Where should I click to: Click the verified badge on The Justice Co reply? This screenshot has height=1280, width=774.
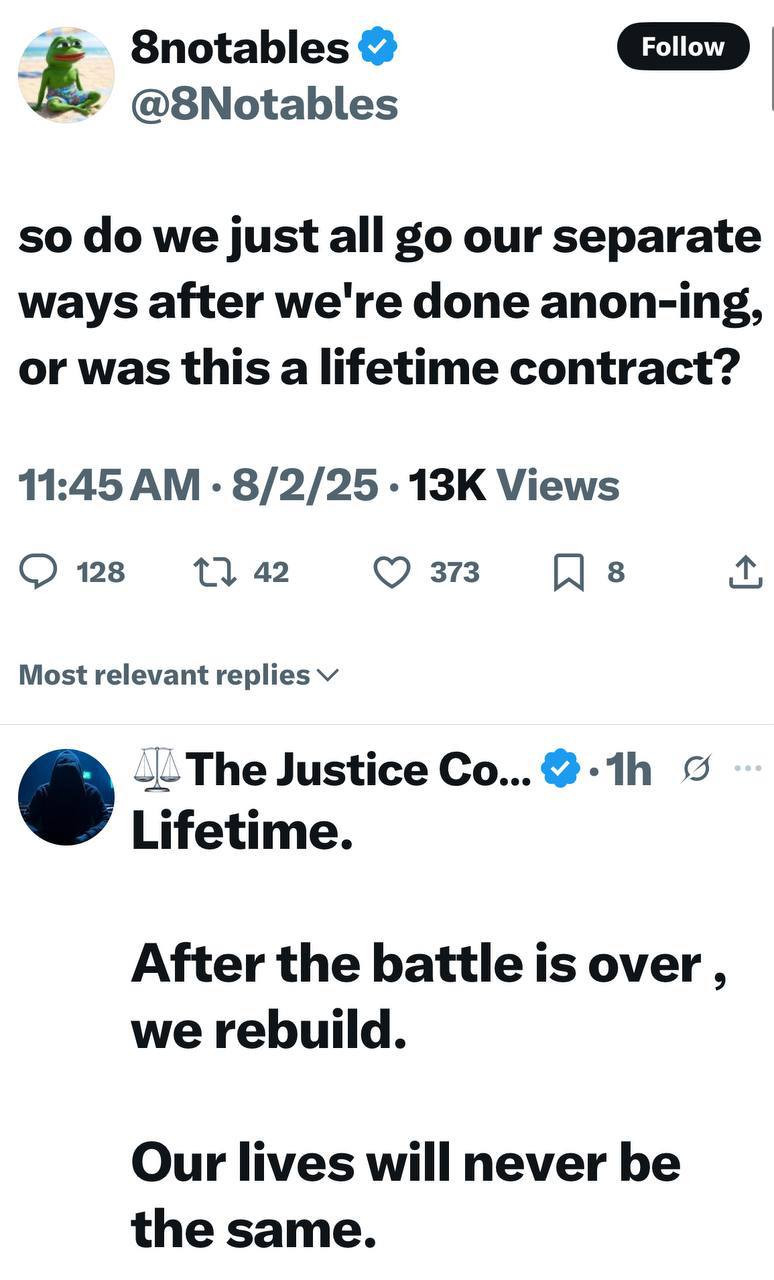click(560, 770)
